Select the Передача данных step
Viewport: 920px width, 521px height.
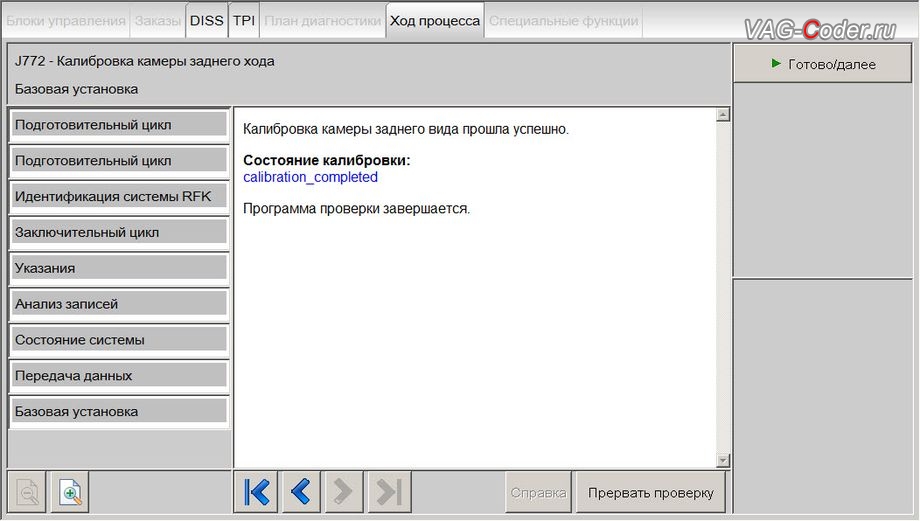pos(119,375)
